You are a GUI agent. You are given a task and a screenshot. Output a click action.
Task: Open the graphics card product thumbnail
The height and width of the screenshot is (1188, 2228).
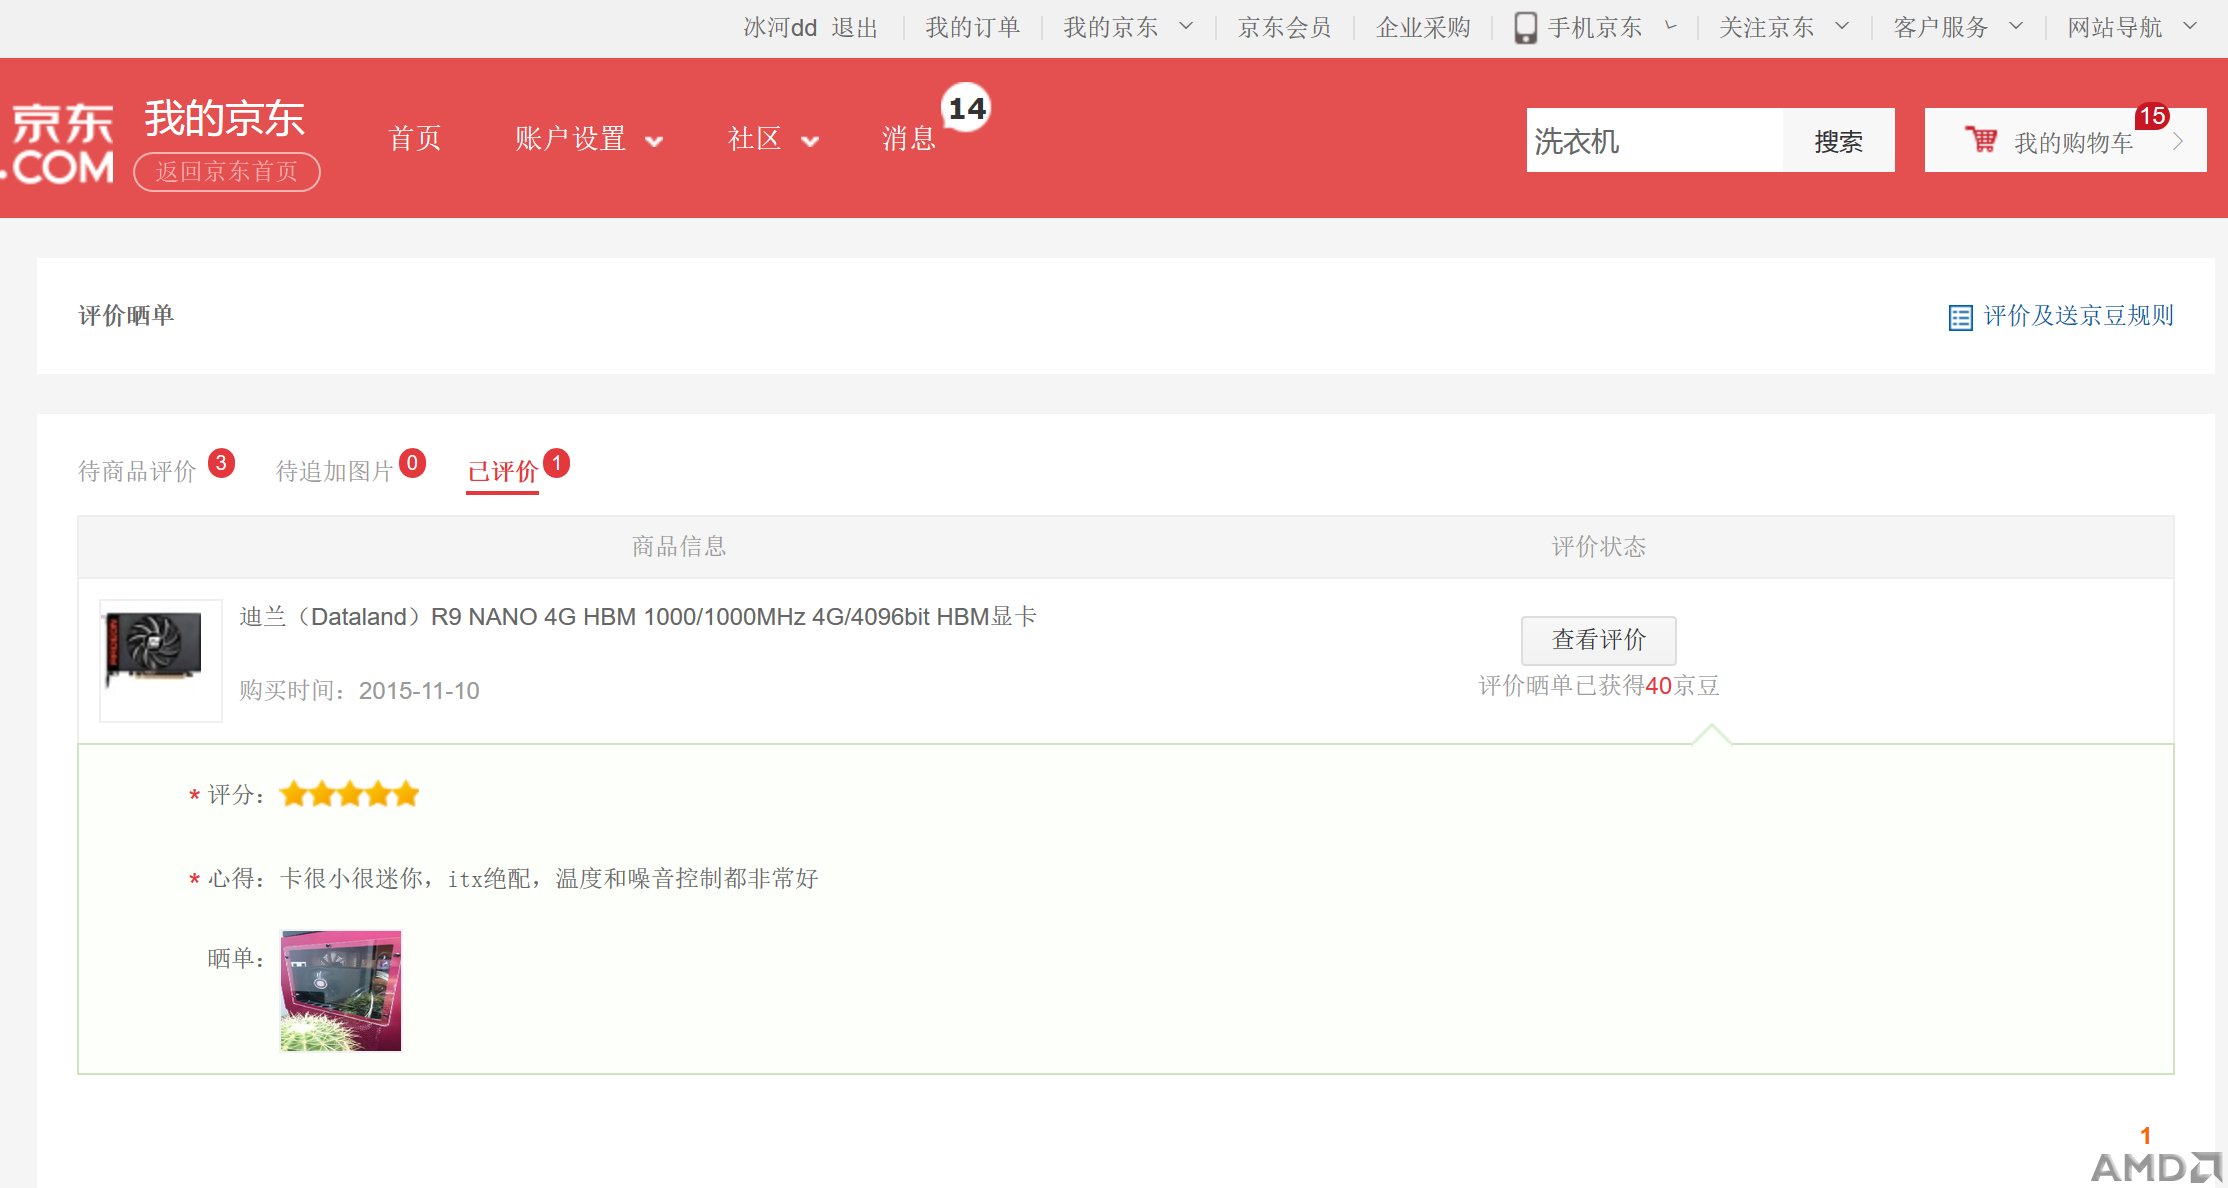coord(160,660)
